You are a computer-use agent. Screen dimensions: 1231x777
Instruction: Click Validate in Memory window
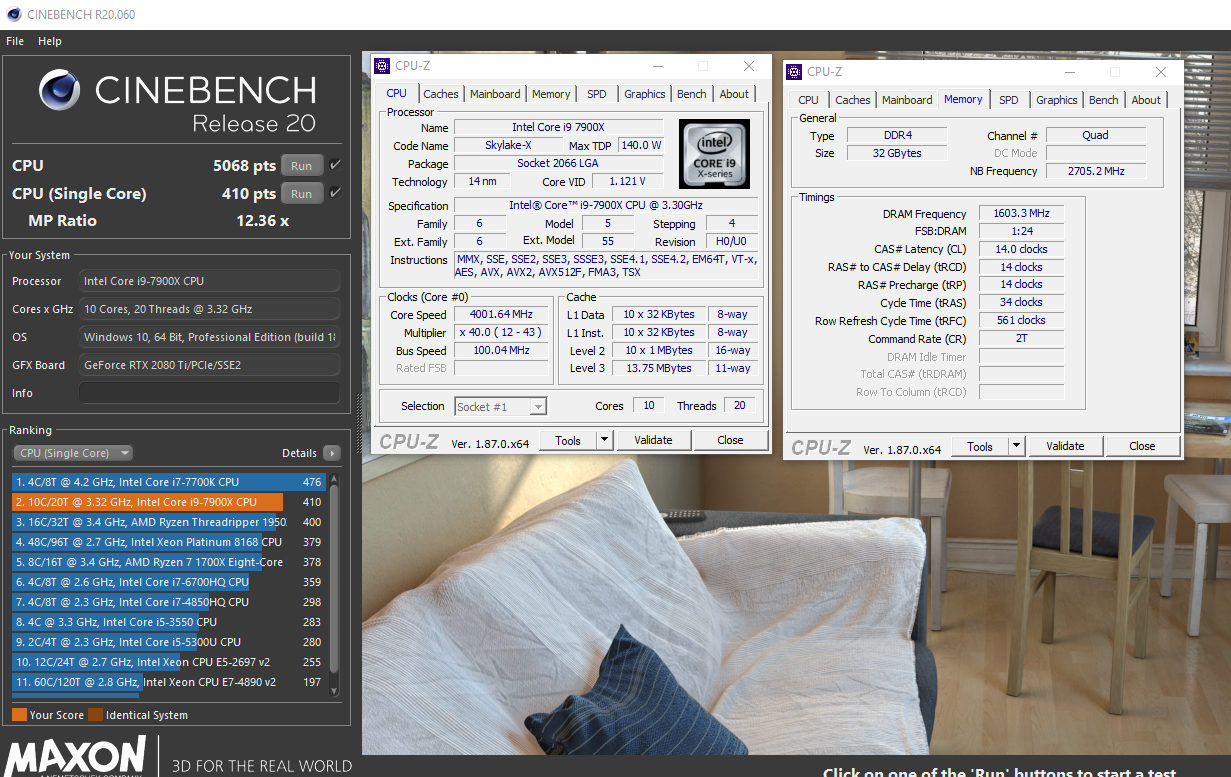pyautogui.click(x=1065, y=446)
